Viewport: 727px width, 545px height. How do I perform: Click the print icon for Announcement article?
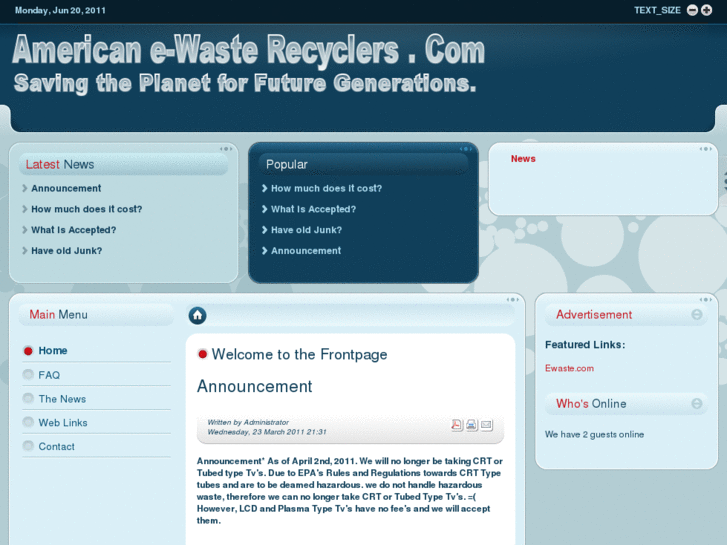click(472, 425)
